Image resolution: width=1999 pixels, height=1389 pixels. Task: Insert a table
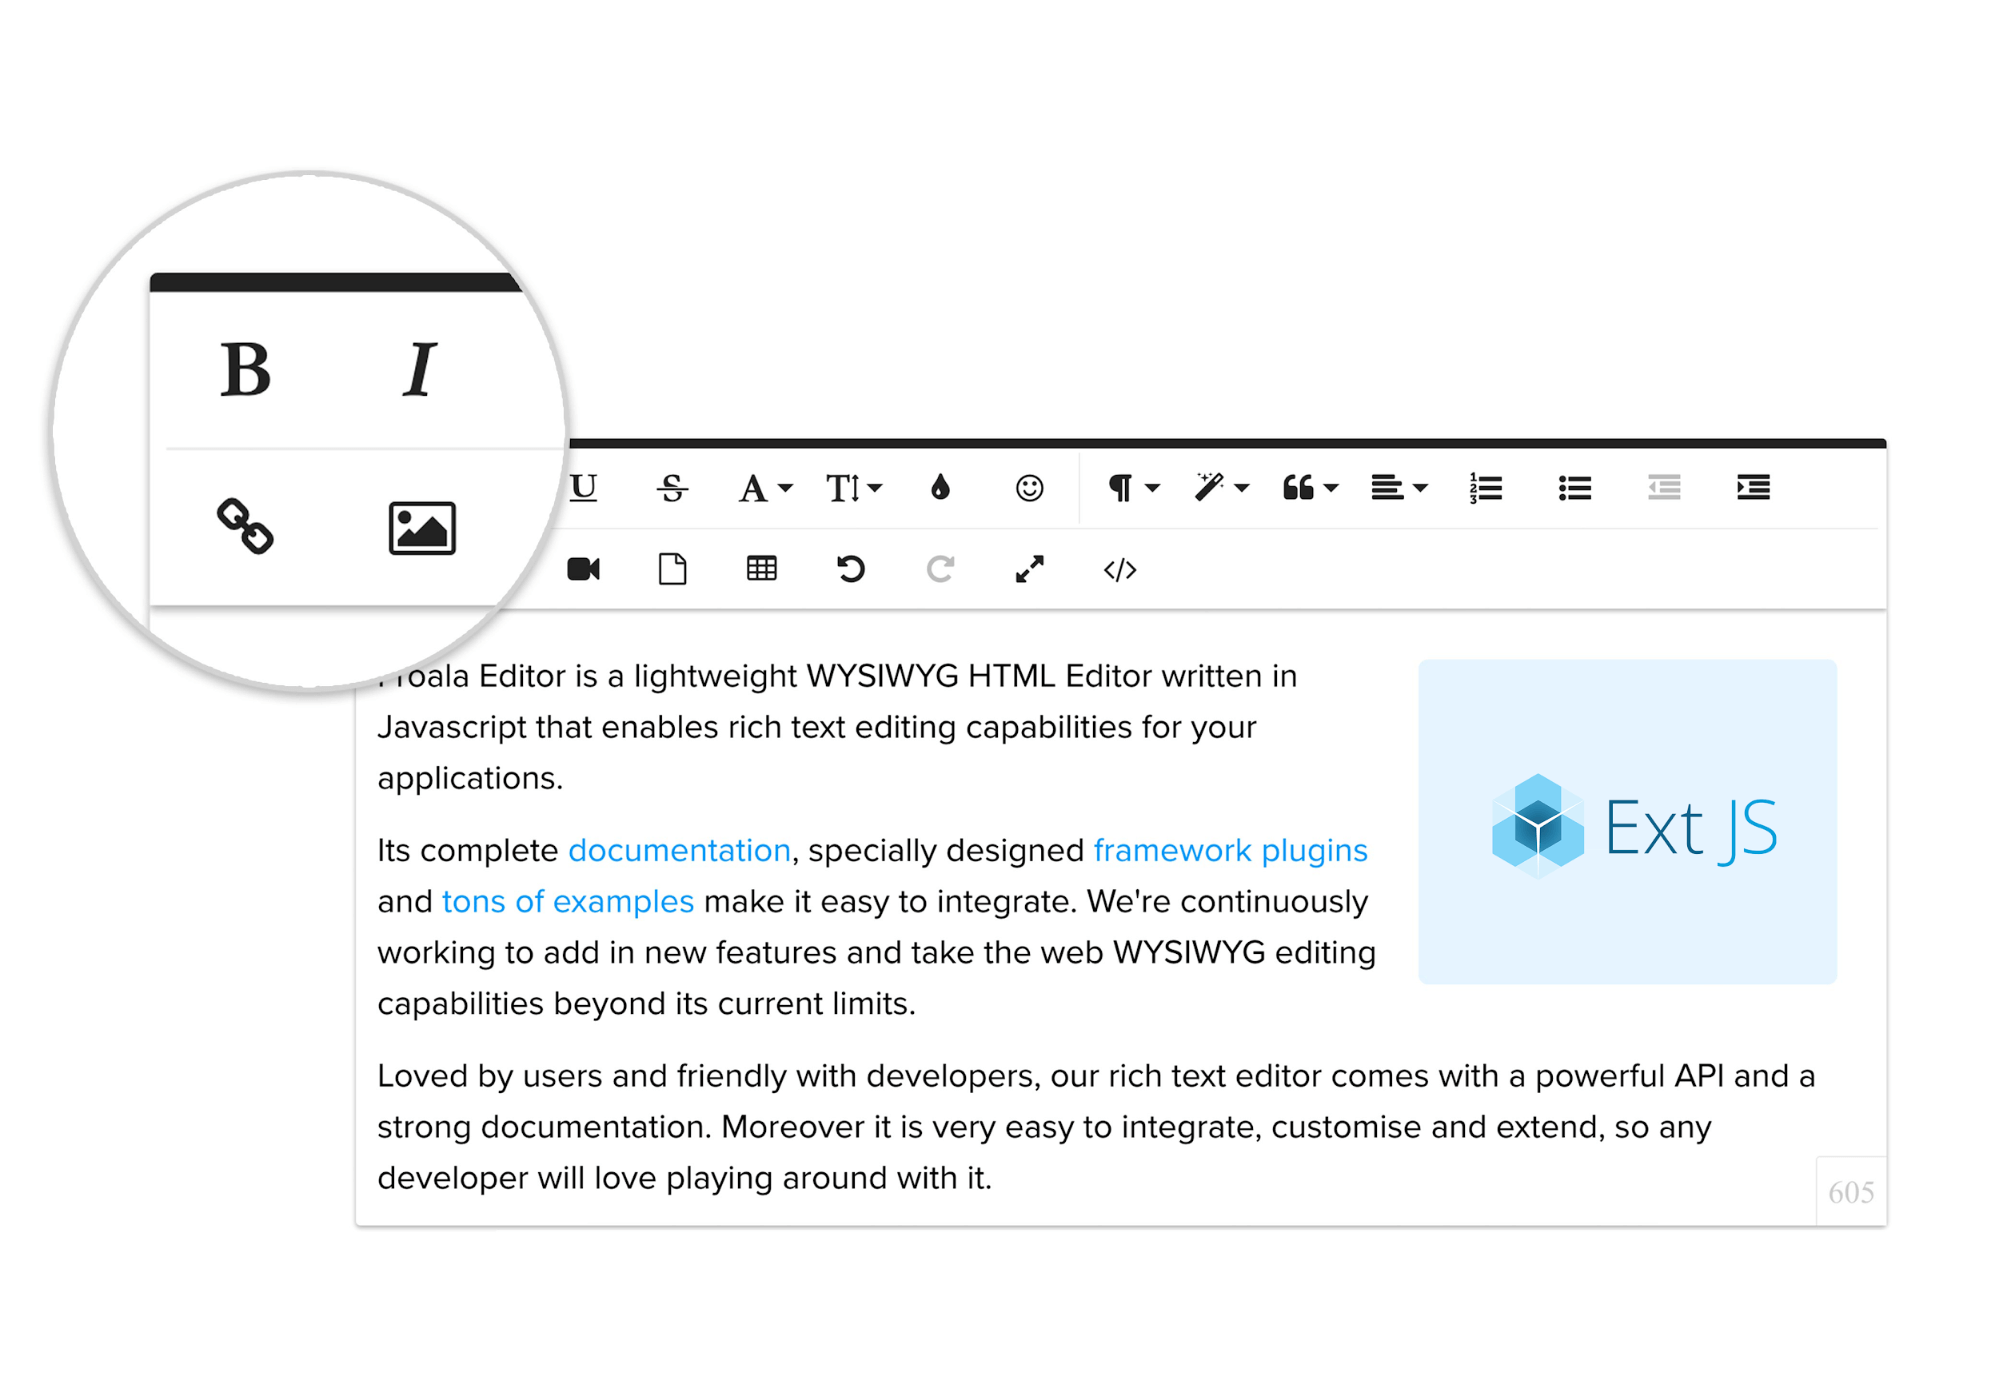tap(762, 569)
